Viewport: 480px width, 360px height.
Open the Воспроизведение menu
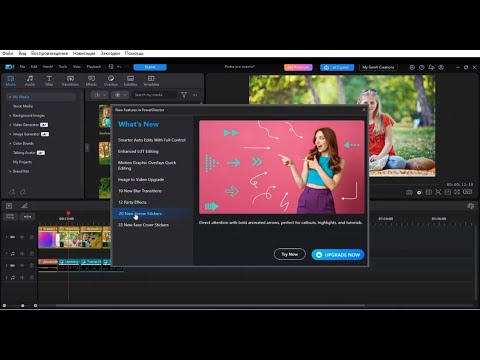pyautogui.click(x=49, y=53)
